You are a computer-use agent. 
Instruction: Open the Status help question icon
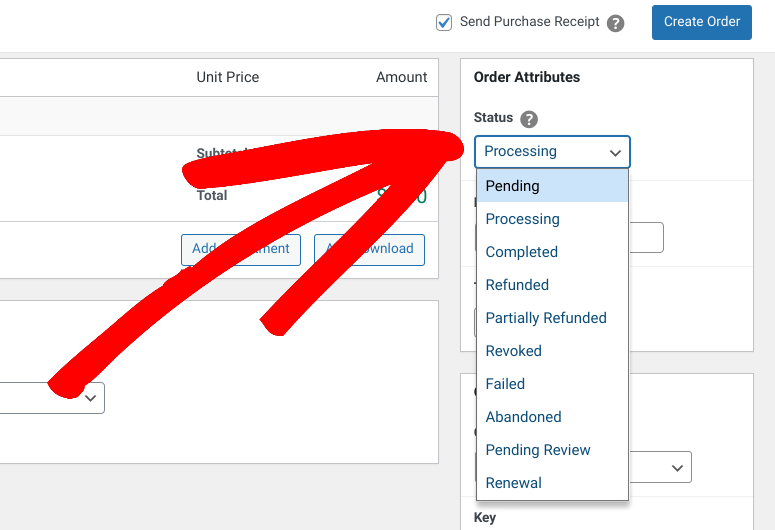[529, 119]
